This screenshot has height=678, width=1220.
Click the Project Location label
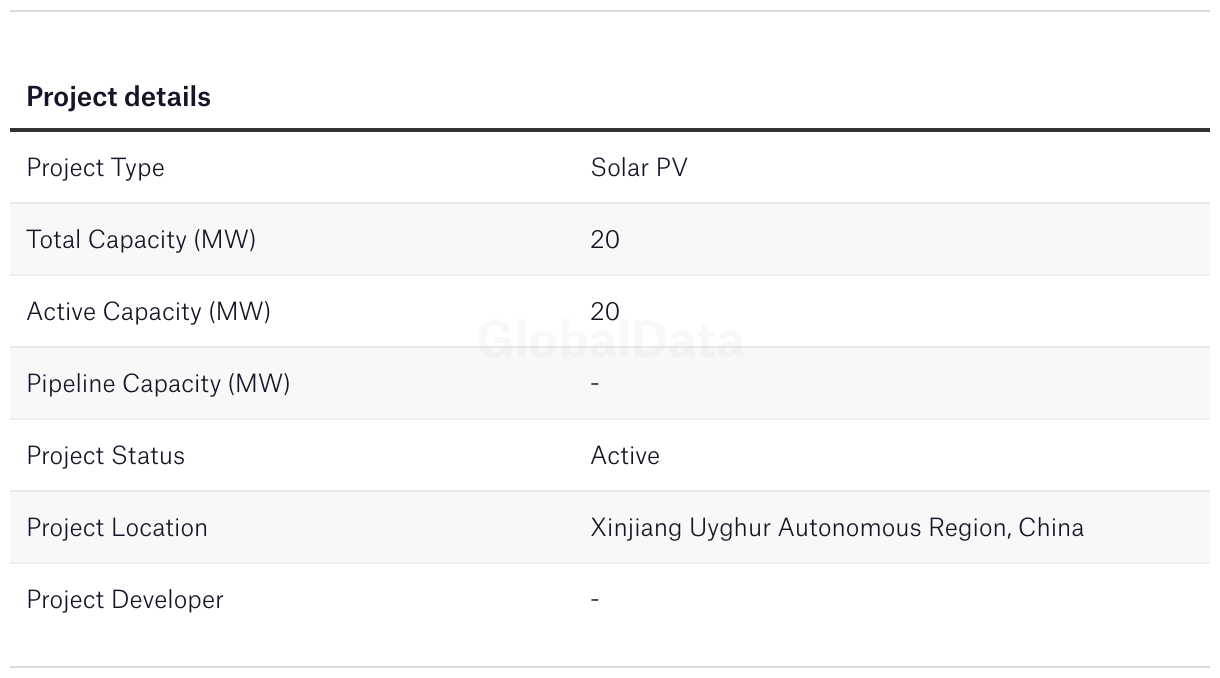(x=117, y=528)
